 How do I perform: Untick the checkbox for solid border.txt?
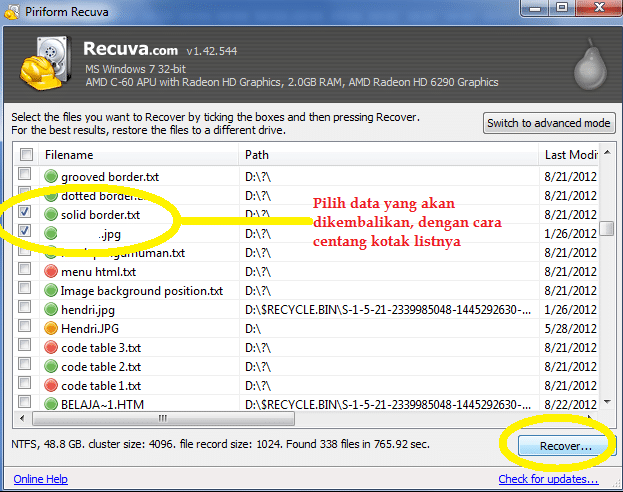click(x=25, y=212)
